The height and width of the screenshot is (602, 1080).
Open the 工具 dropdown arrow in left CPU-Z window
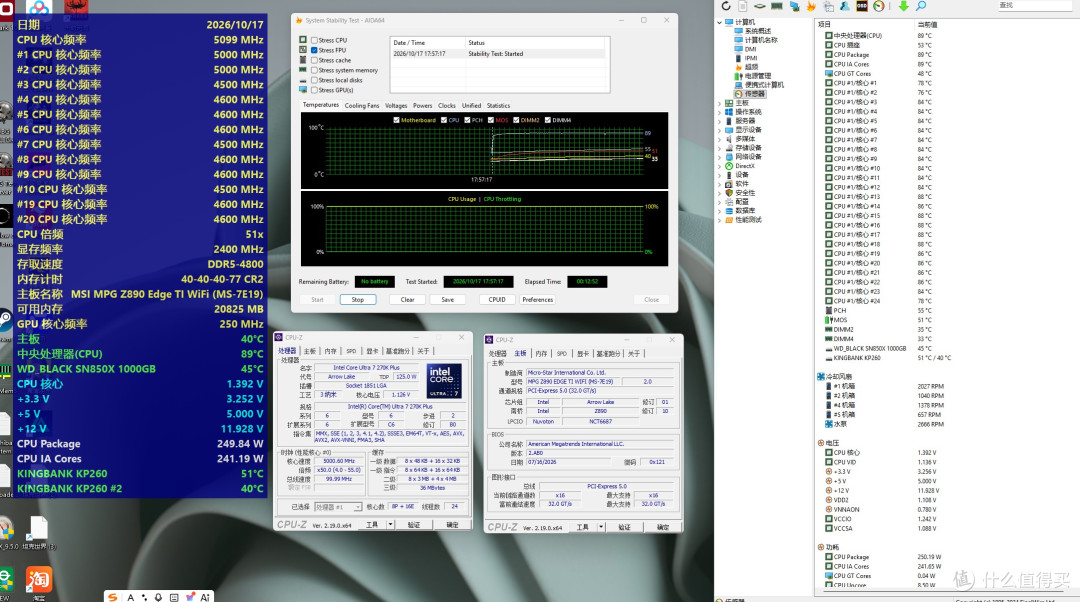pyautogui.click(x=391, y=525)
